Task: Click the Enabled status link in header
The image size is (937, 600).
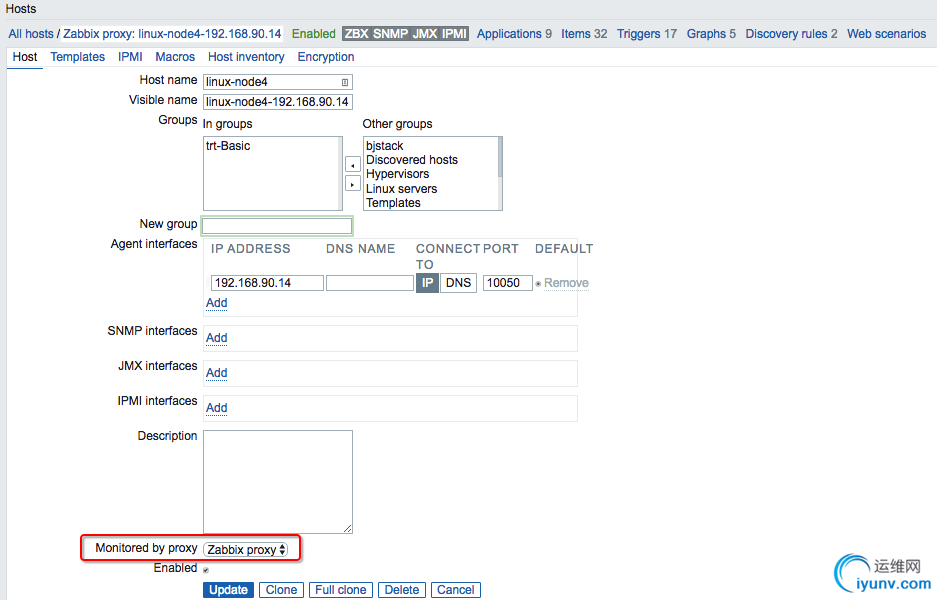Action: tap(313, 34)
